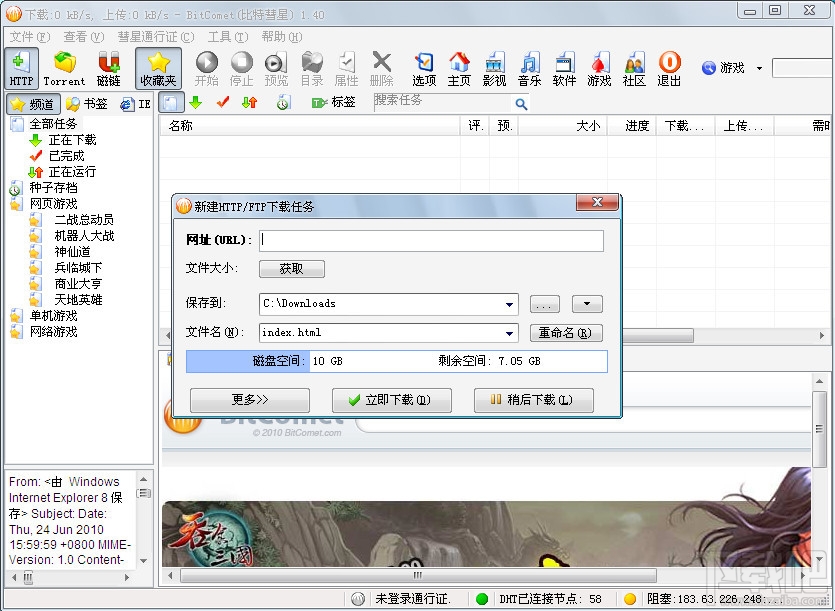
Task: Click the 获取 file size button
Action: coord(291,269)
